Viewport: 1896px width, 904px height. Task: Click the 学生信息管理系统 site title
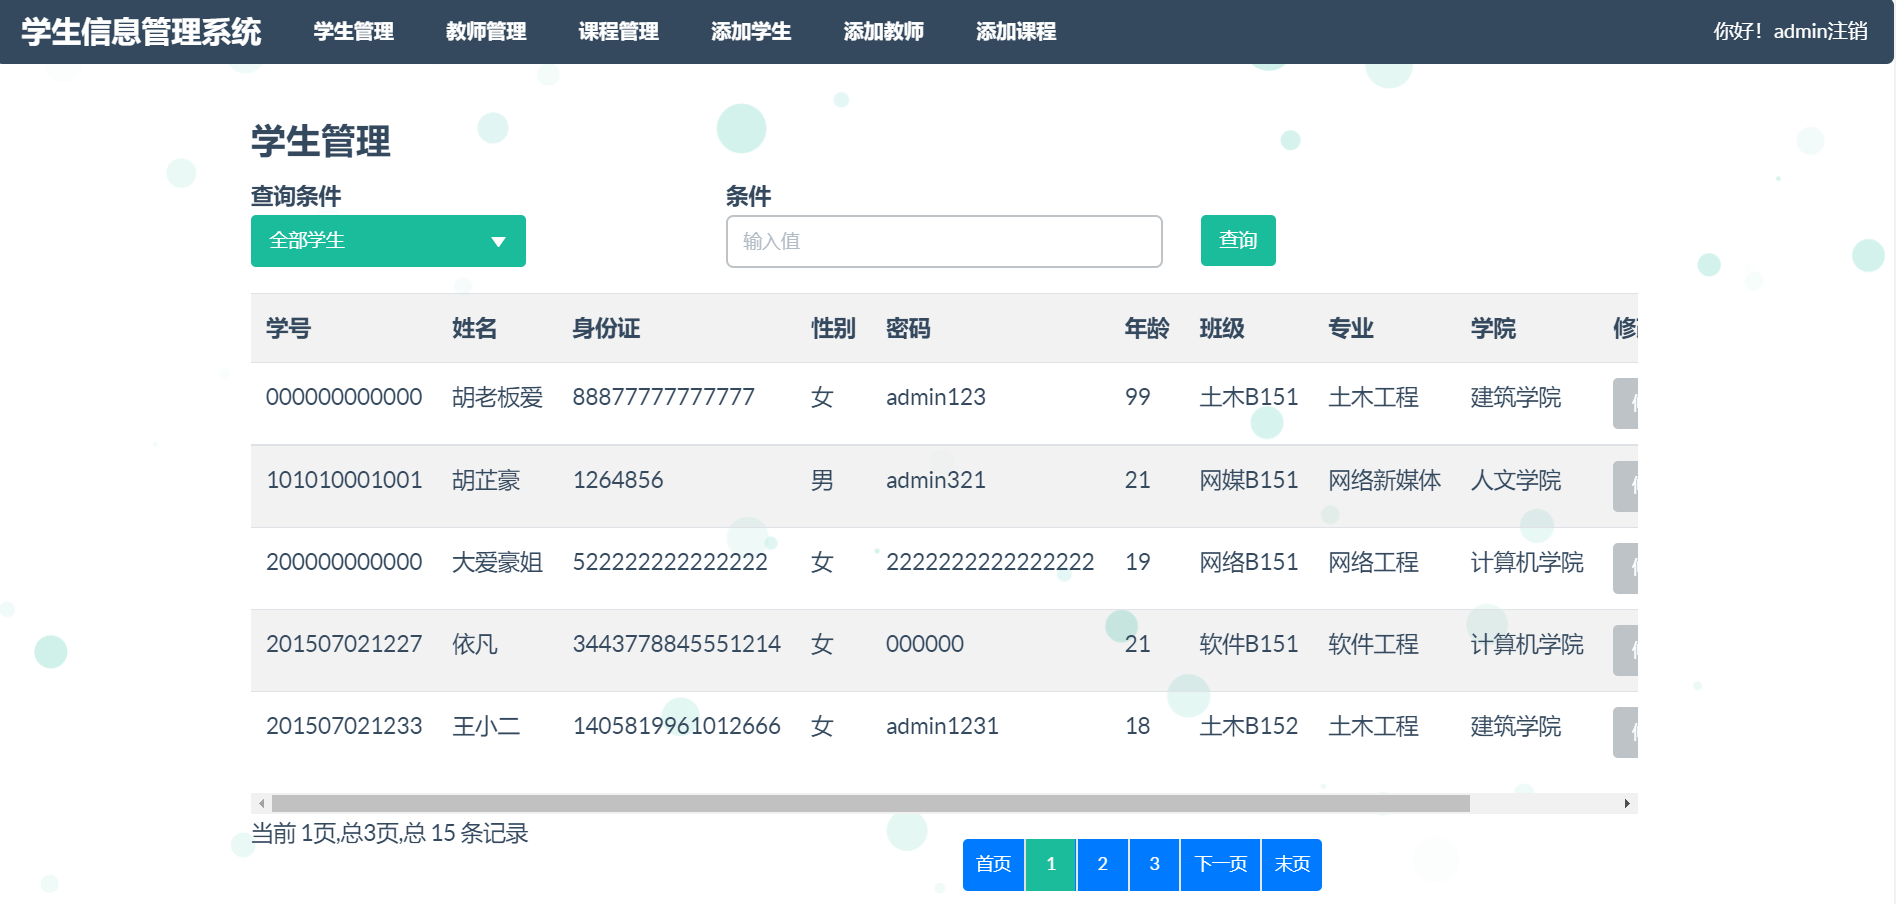141,32
